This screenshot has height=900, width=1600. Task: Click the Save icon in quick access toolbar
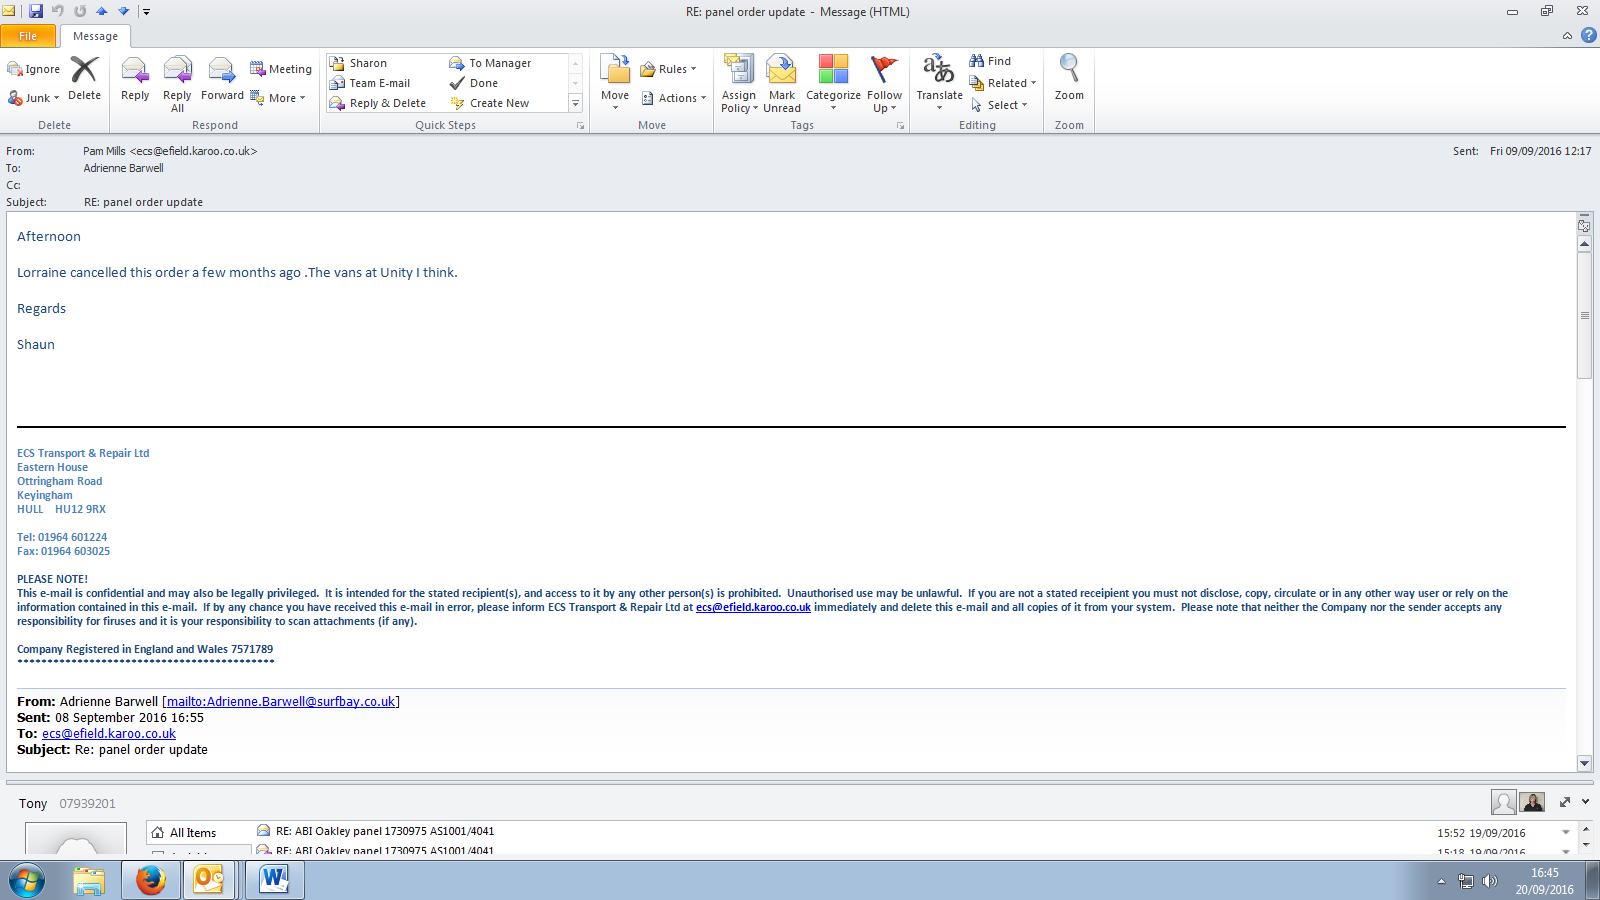point(36,11)
